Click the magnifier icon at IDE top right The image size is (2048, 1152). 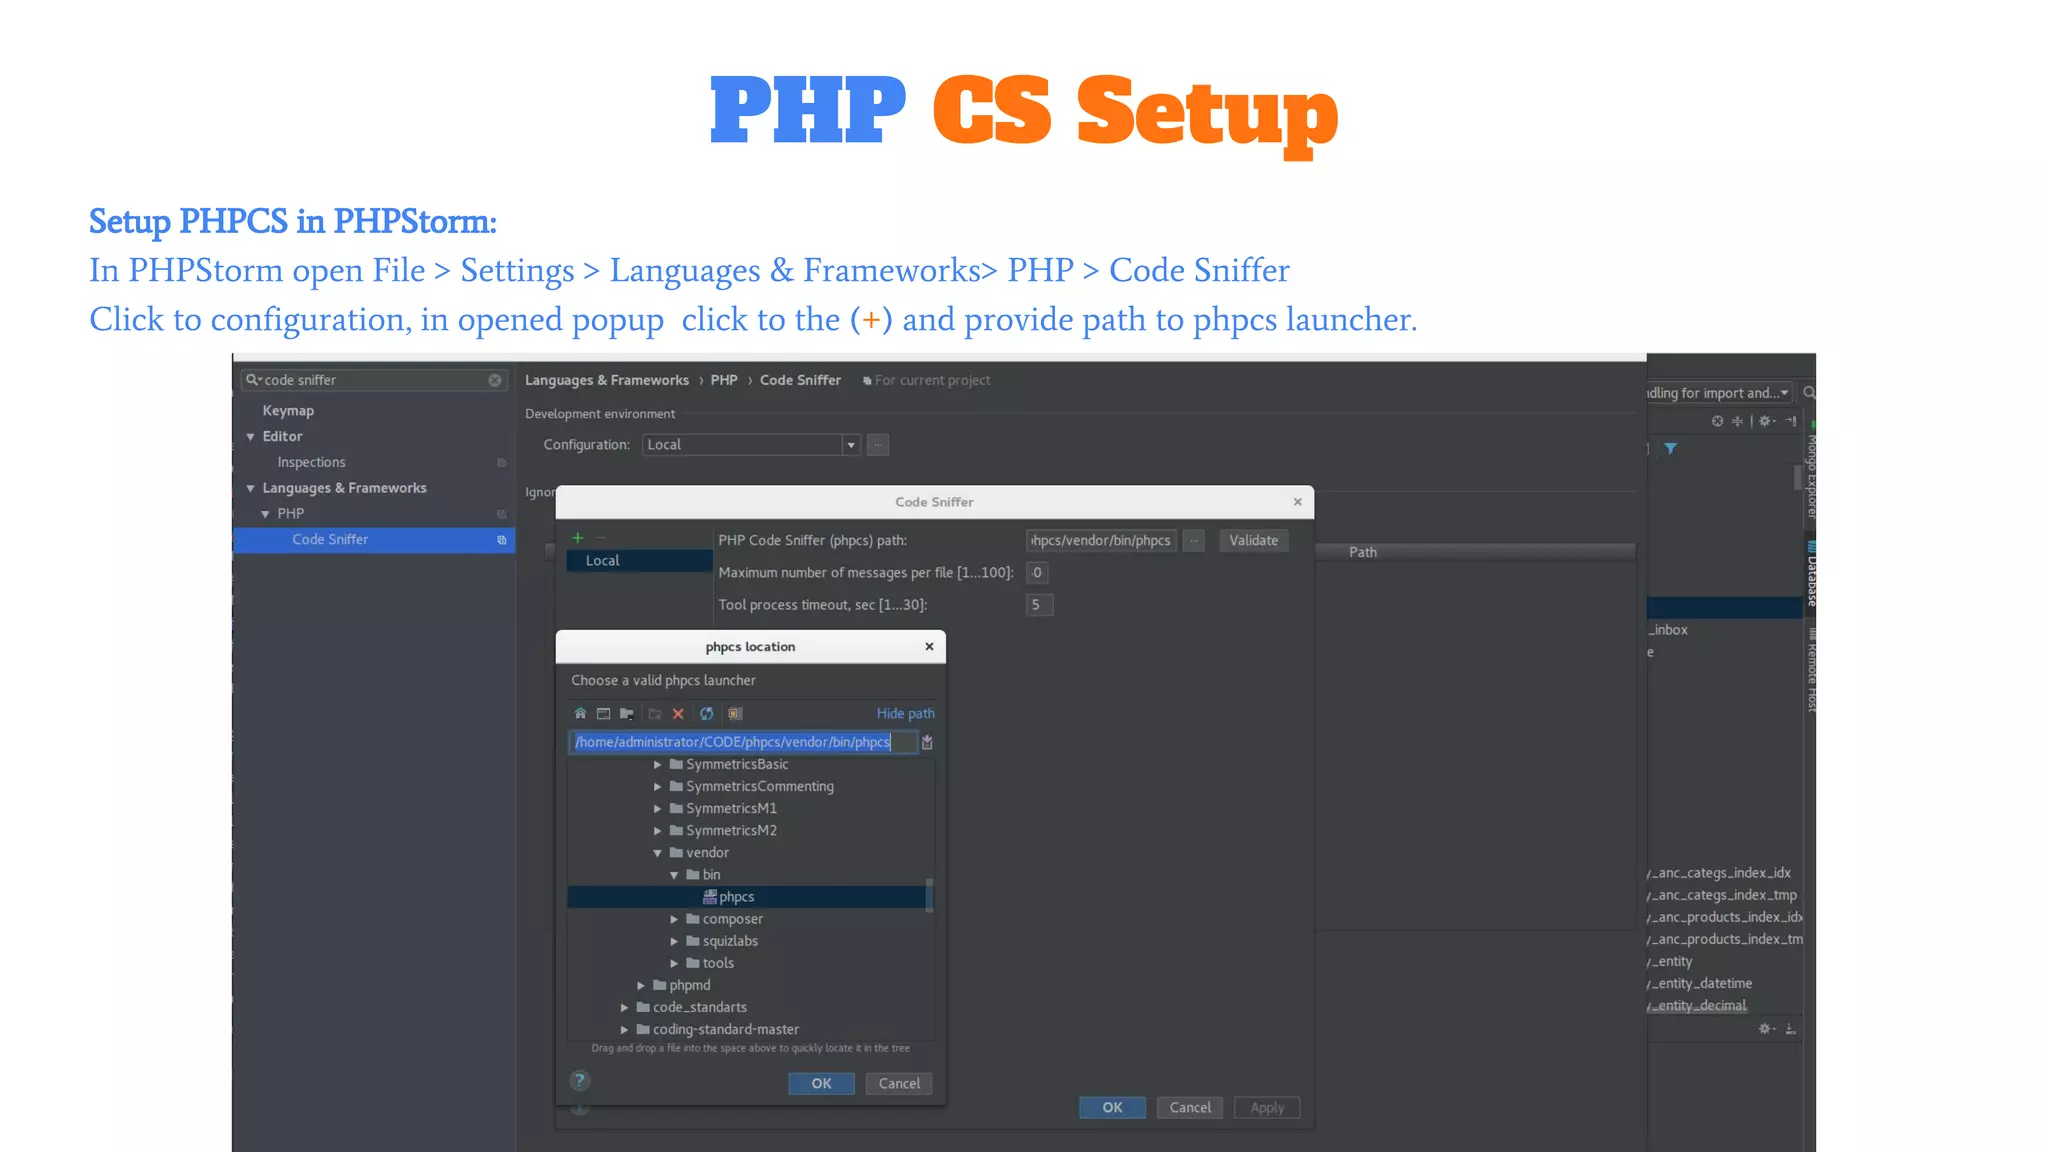pyautogui.click(x=1809, y=393)
